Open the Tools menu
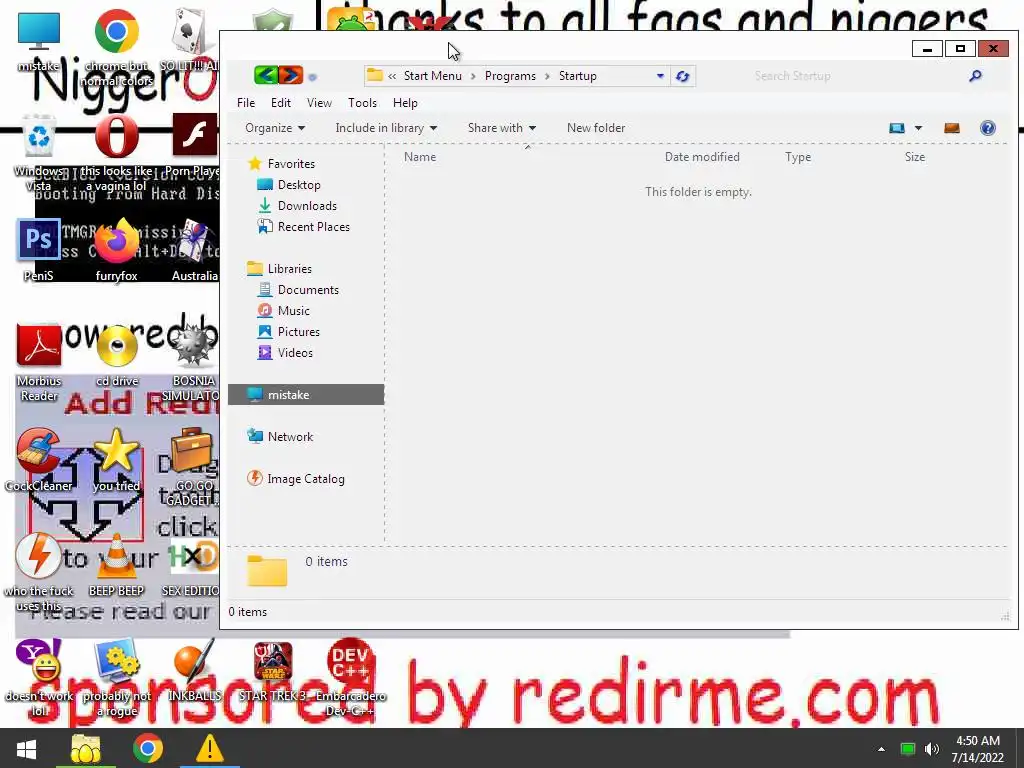The image size is (1024, 768). tap(362, 103)
